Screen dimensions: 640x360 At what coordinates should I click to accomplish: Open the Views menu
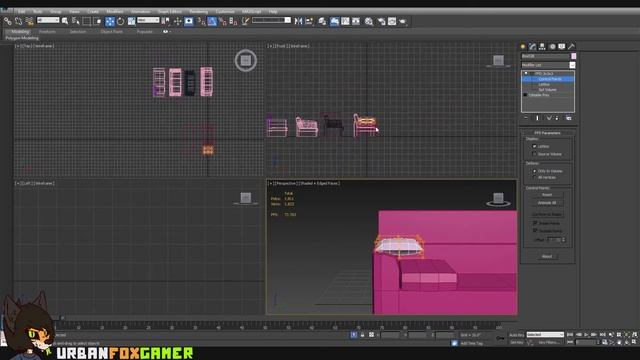click(74, 11)
